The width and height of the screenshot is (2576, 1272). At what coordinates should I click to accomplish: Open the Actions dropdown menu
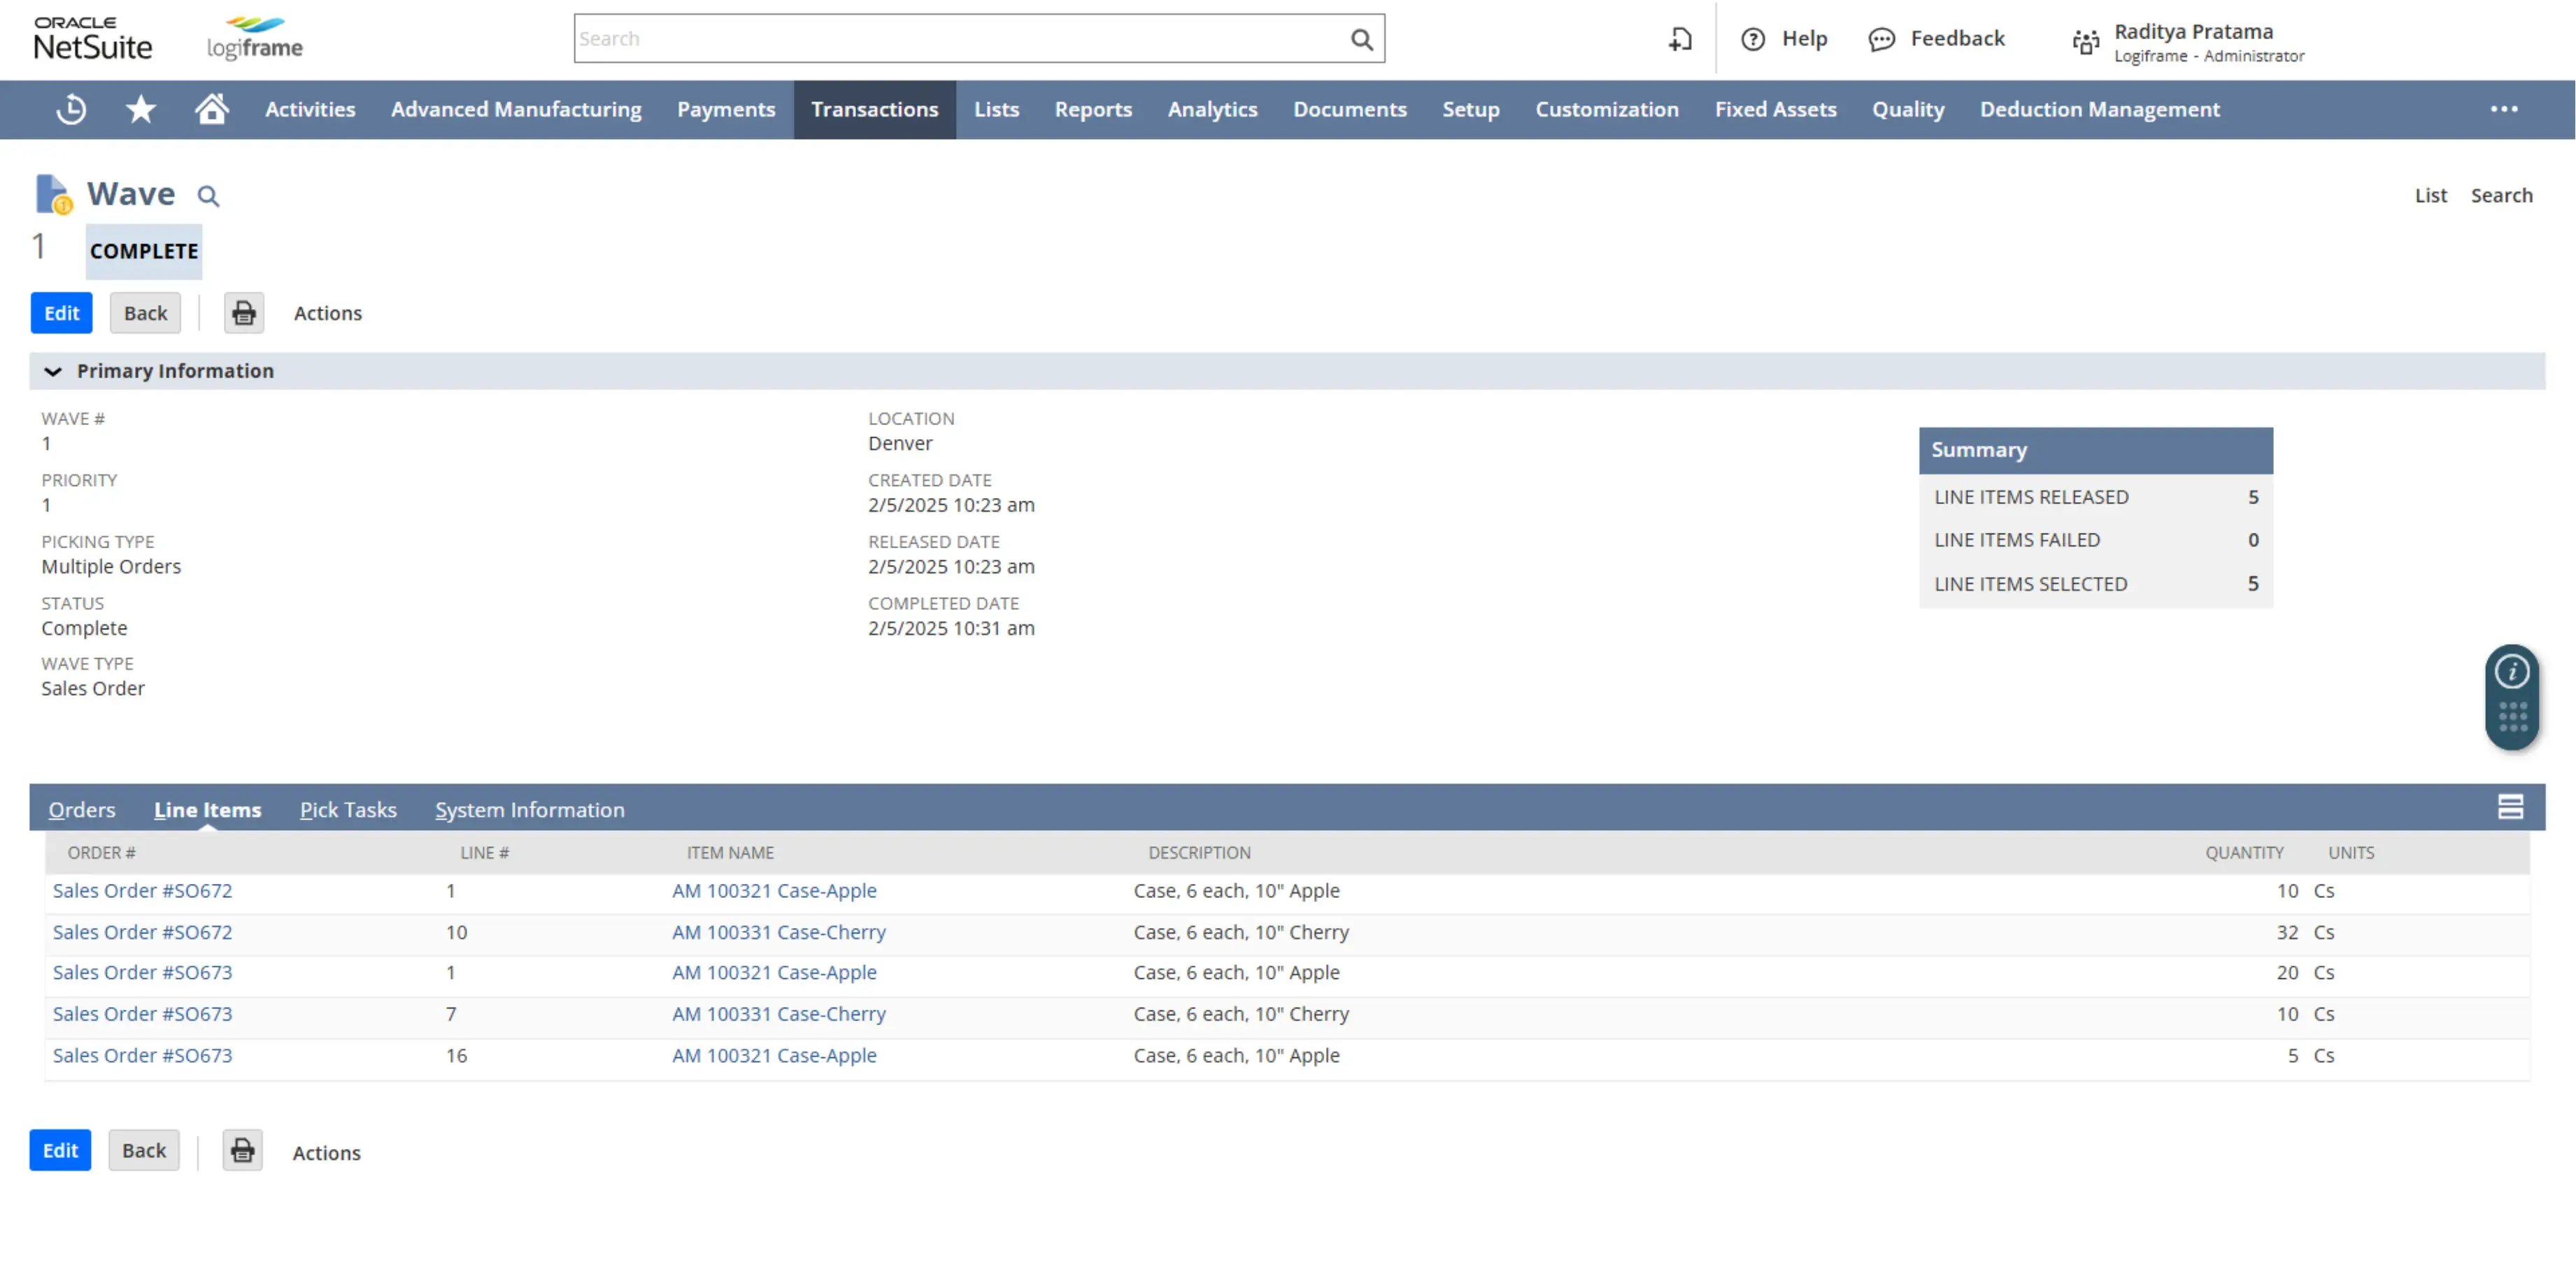point(327,312)
